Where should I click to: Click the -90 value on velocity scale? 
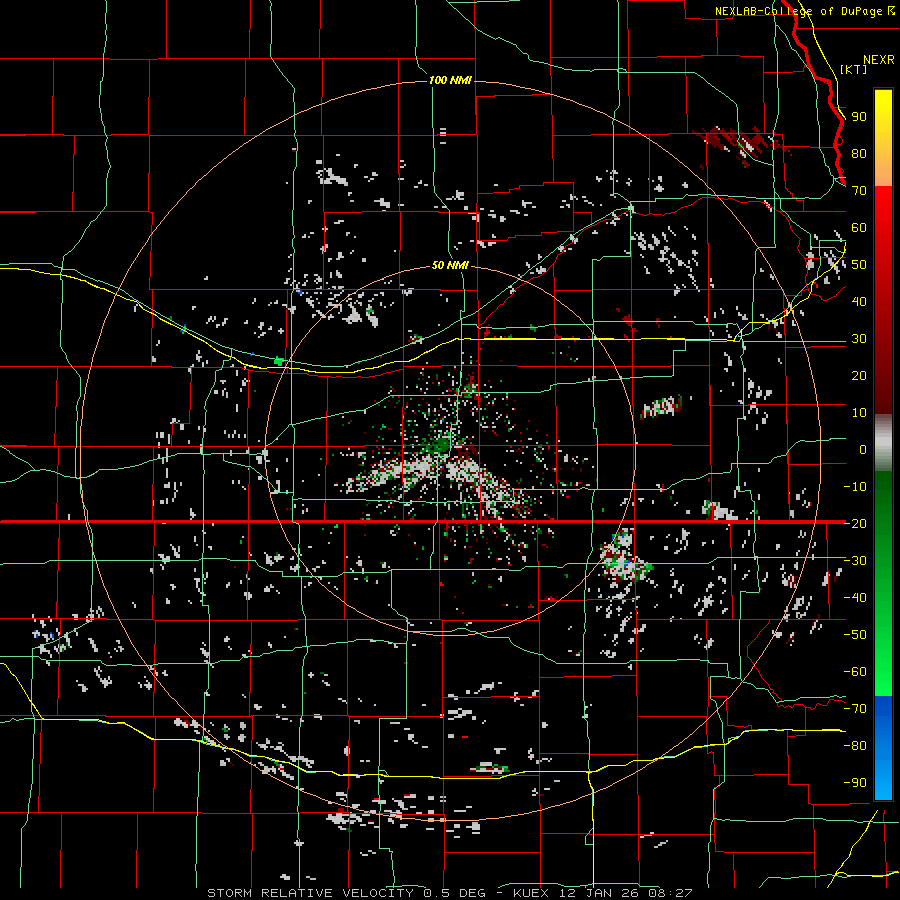coord(855,782)
